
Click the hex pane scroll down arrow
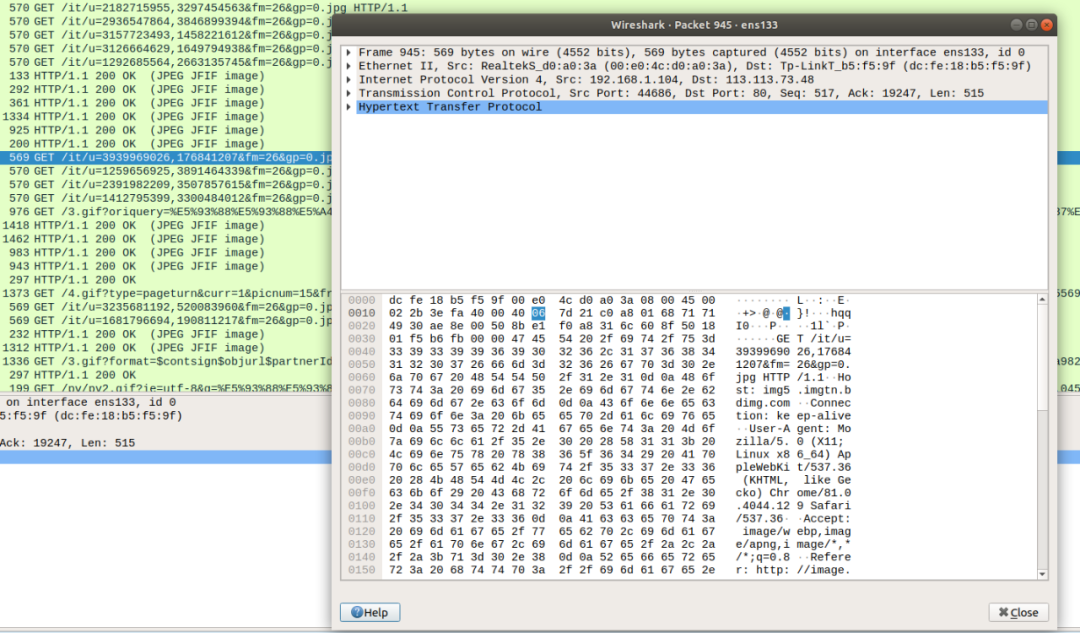click(x=1042, y=574)
